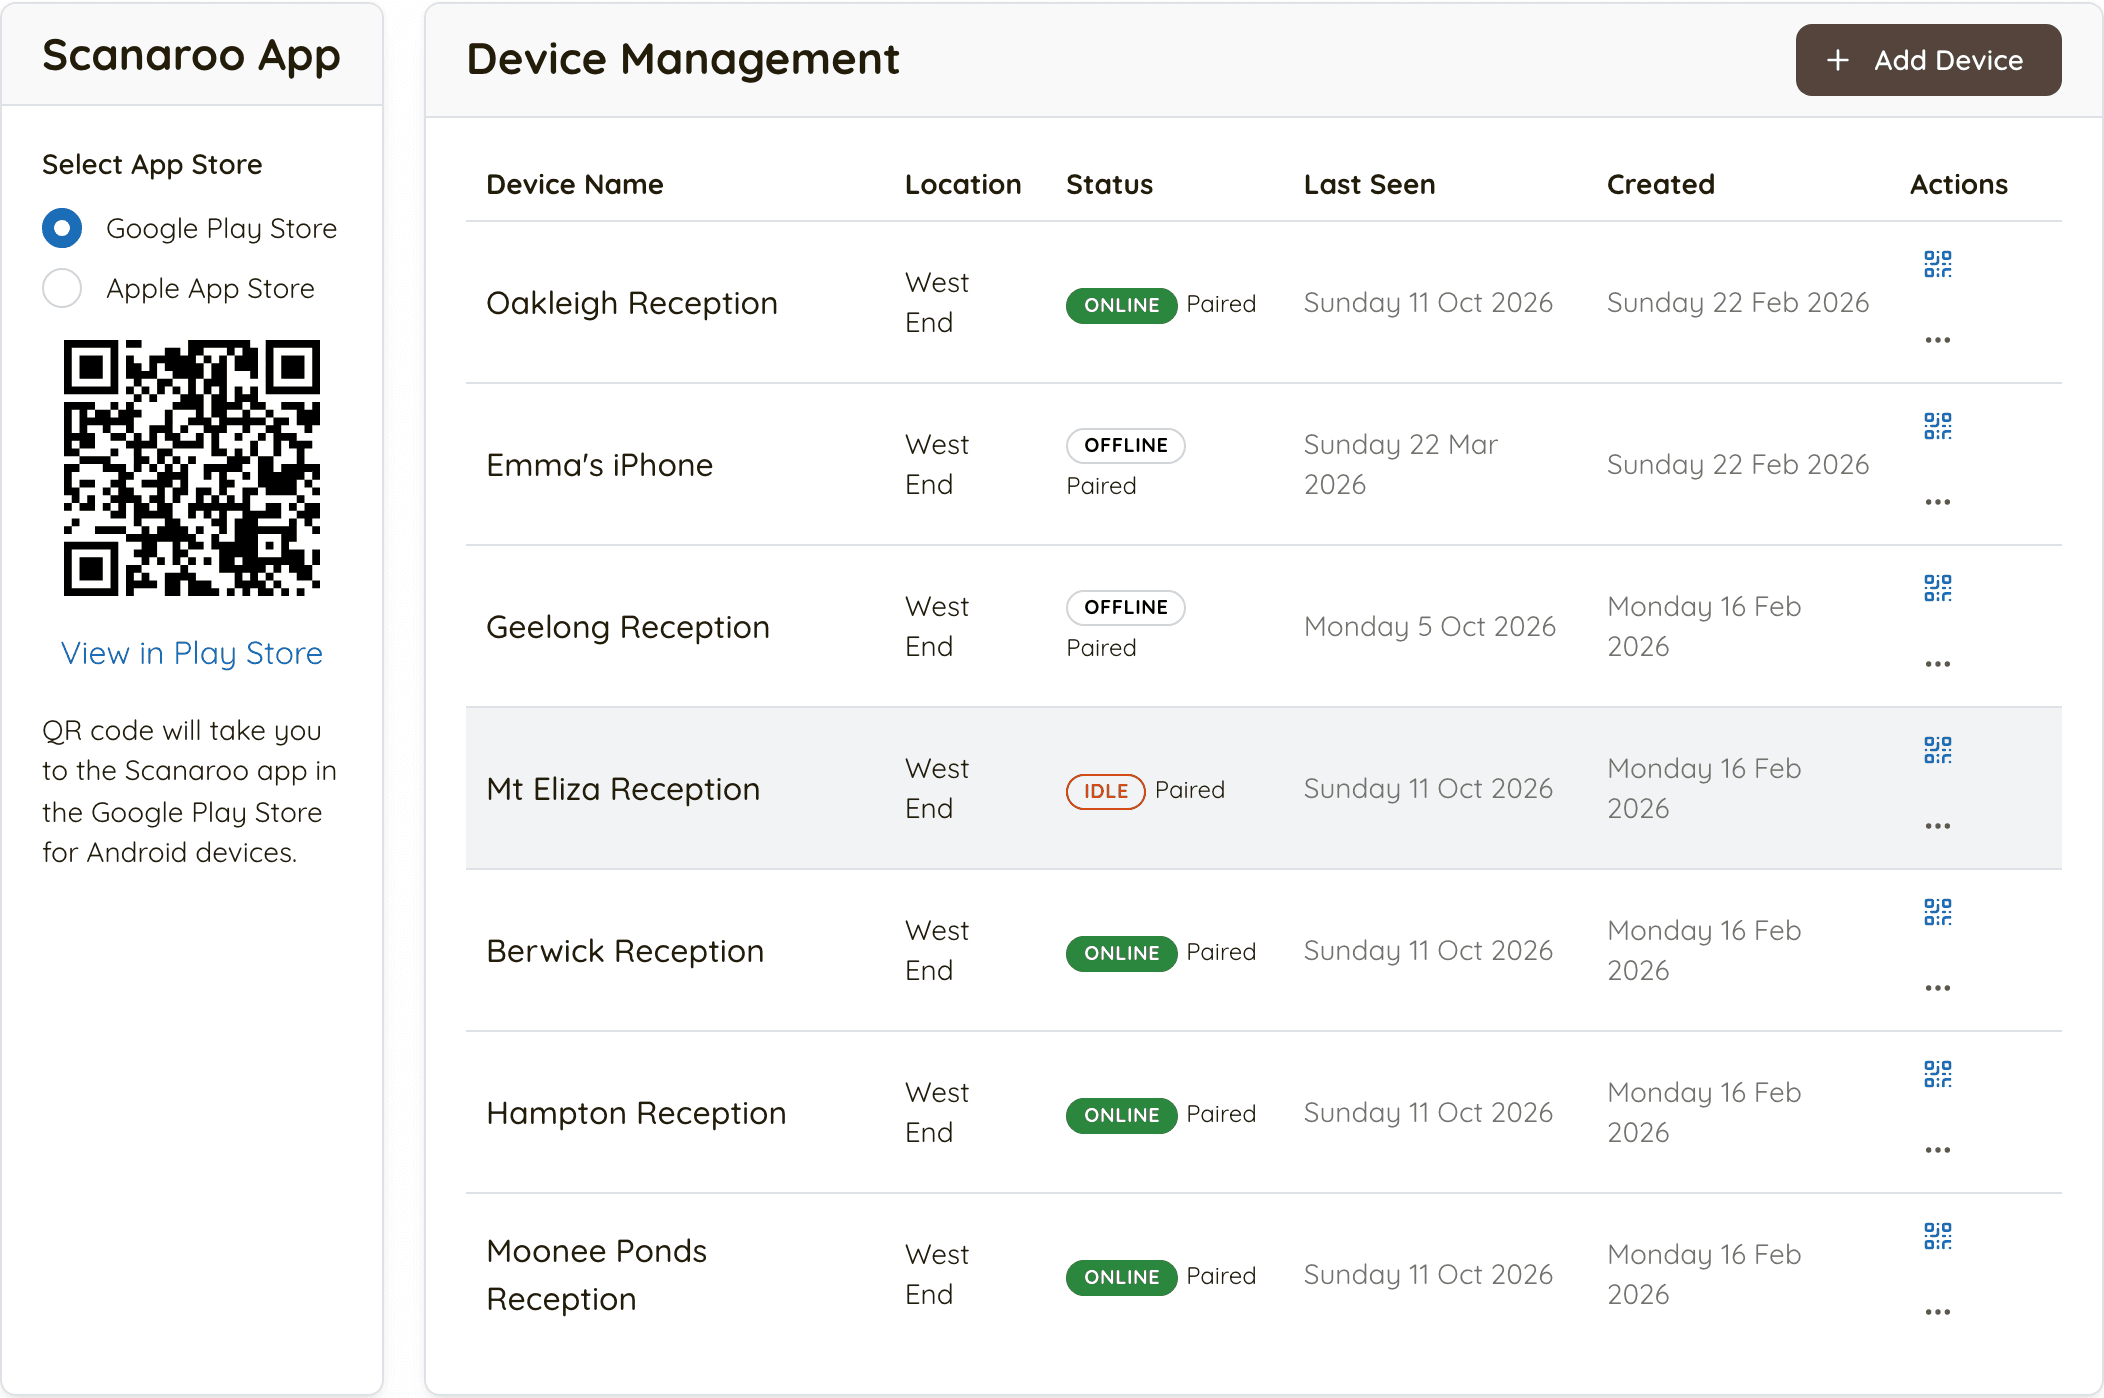The height and width of the screenshot is (1398, 2104).
Task: Click OFFLINE badge for Emma's iPhone
Action: tap(1125, 445)
